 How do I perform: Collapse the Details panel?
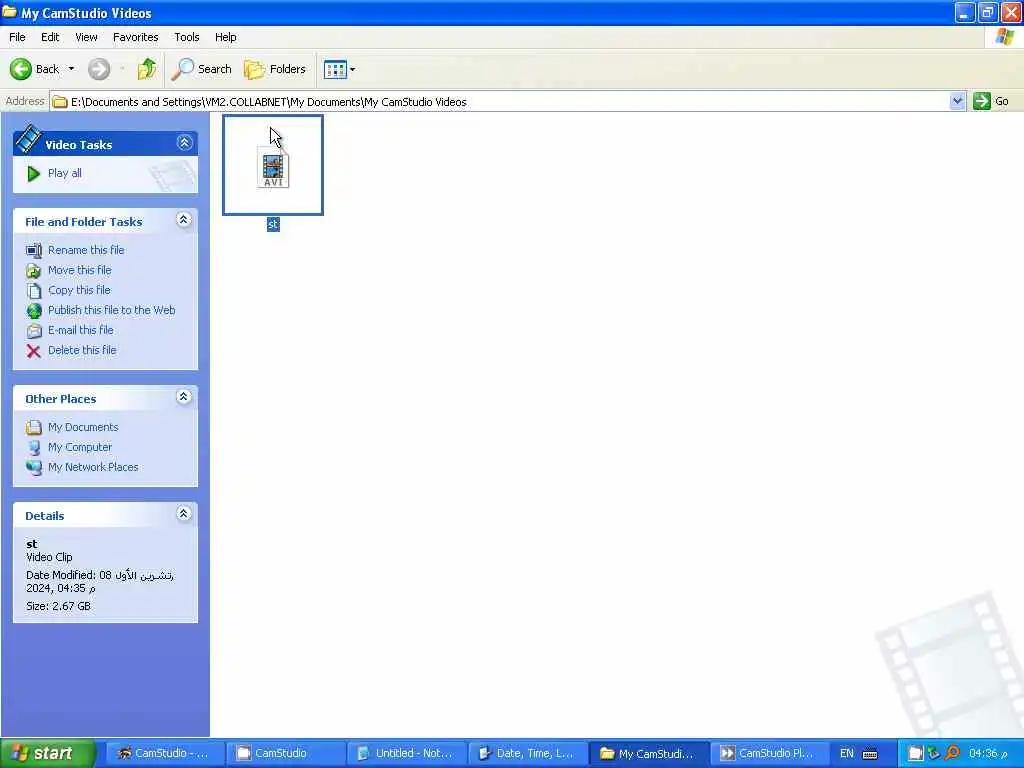tap(184, 514)
